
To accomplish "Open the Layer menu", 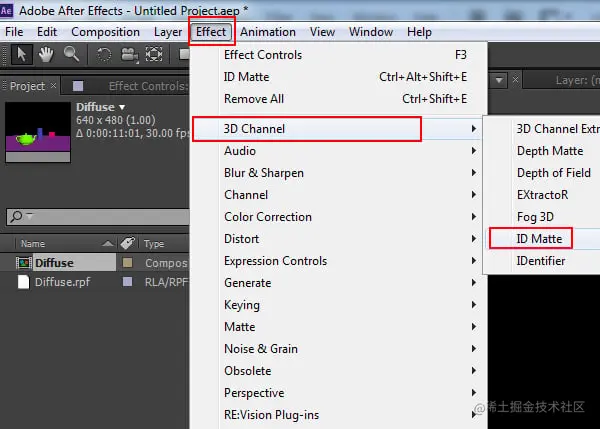I will tap(168, 32).
